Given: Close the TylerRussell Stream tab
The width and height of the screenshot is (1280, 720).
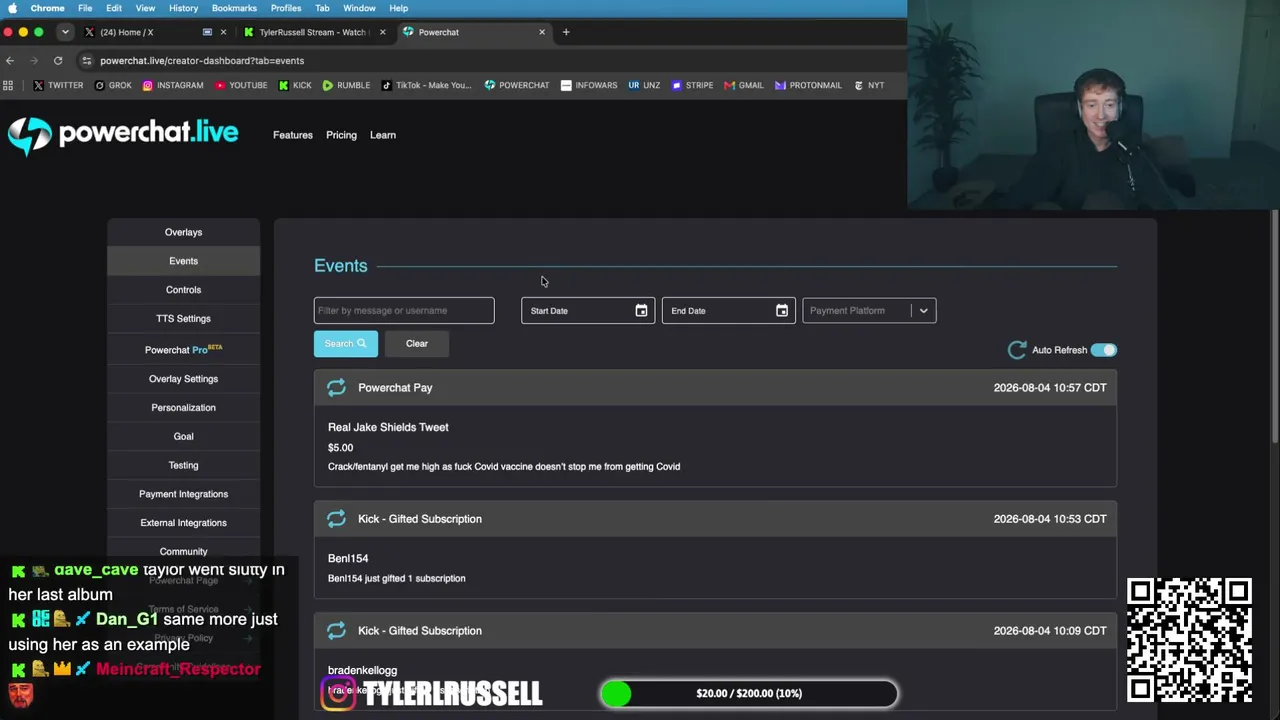Looking at the screenshot, I should 382,32.
